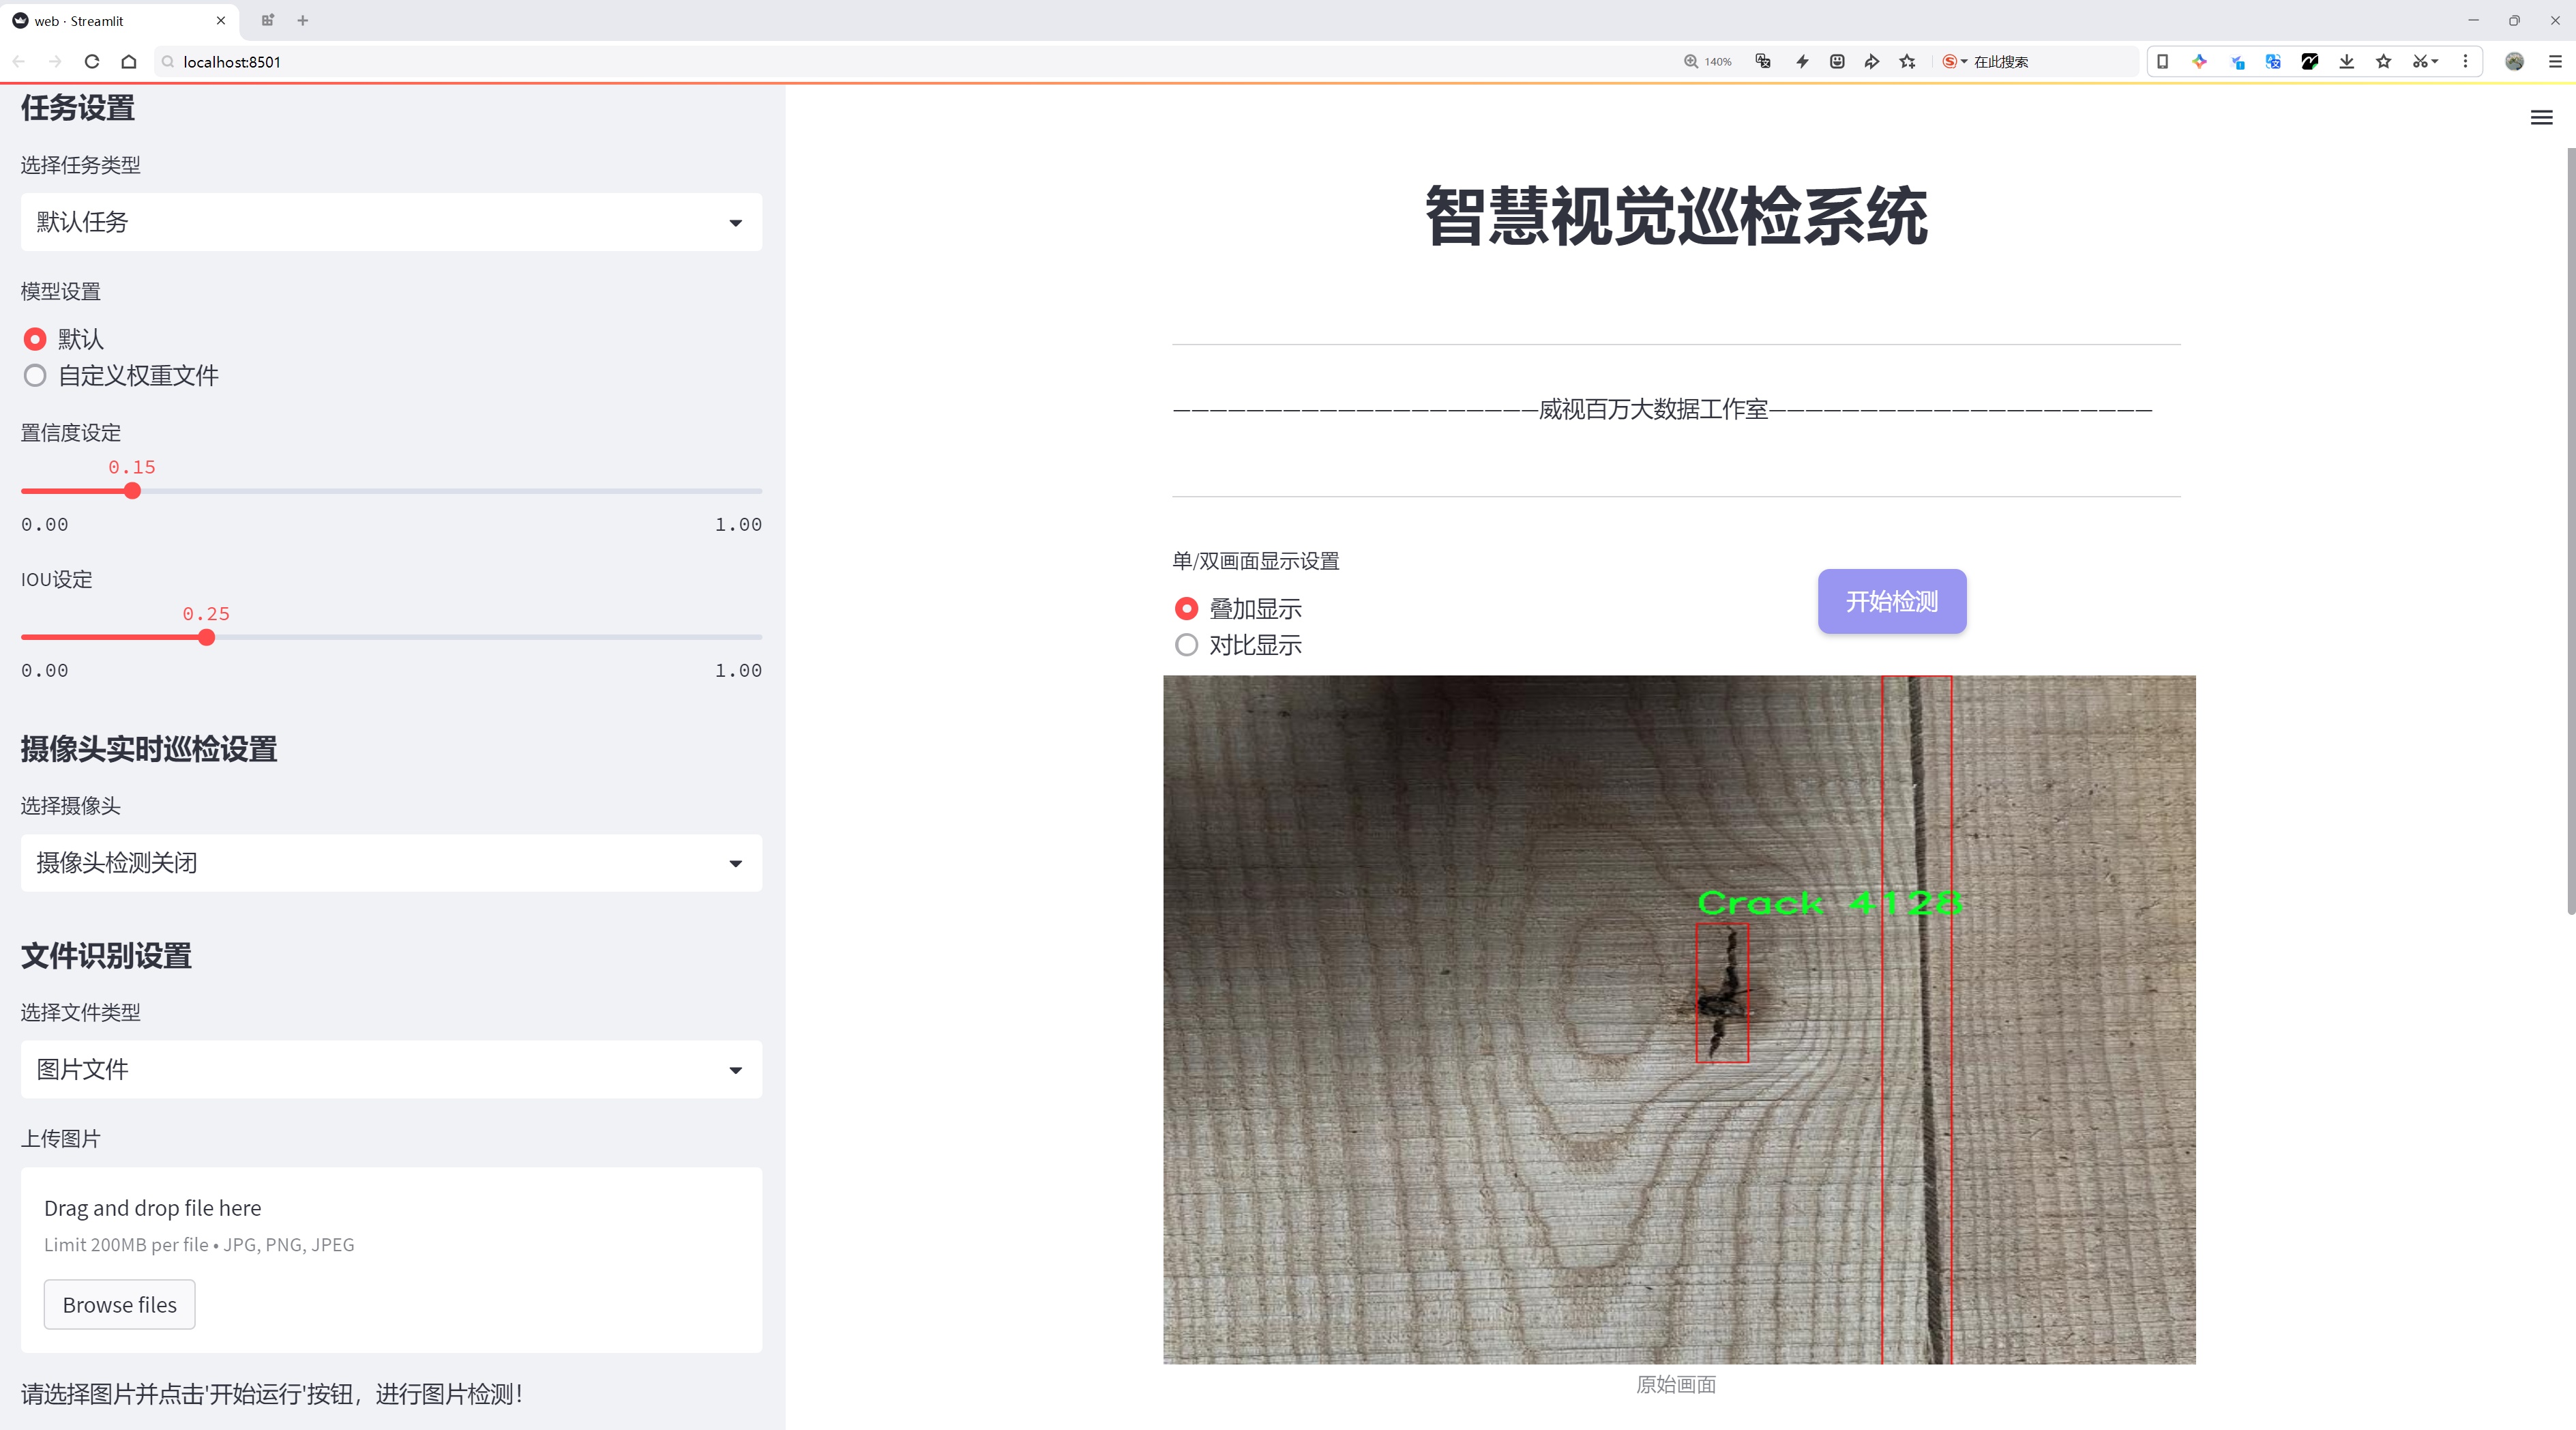Click the blue notification extension icon
This screenshot has height=1430, width=2576.
click(x=2237, y=62)
